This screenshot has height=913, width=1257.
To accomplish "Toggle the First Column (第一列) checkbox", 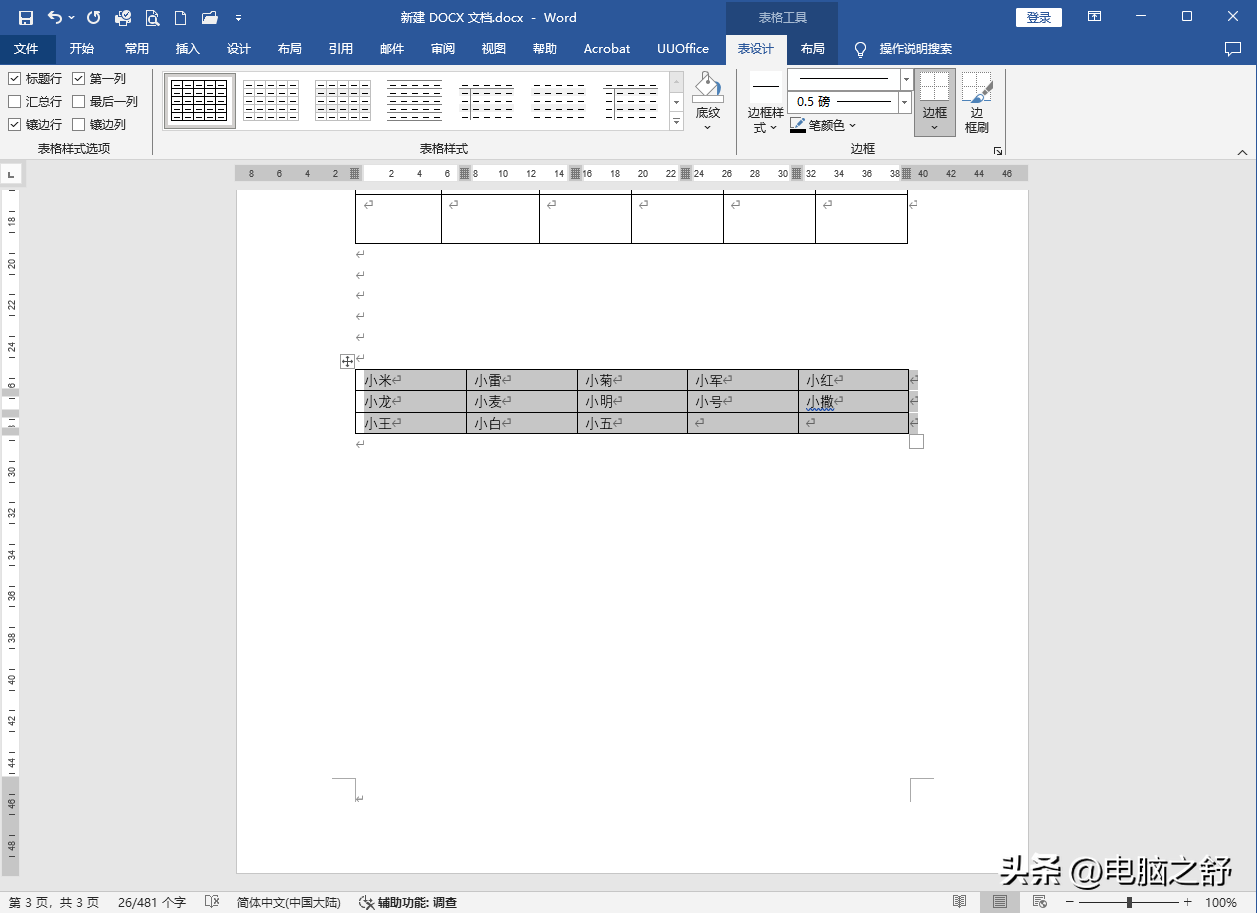I will 78,78.
